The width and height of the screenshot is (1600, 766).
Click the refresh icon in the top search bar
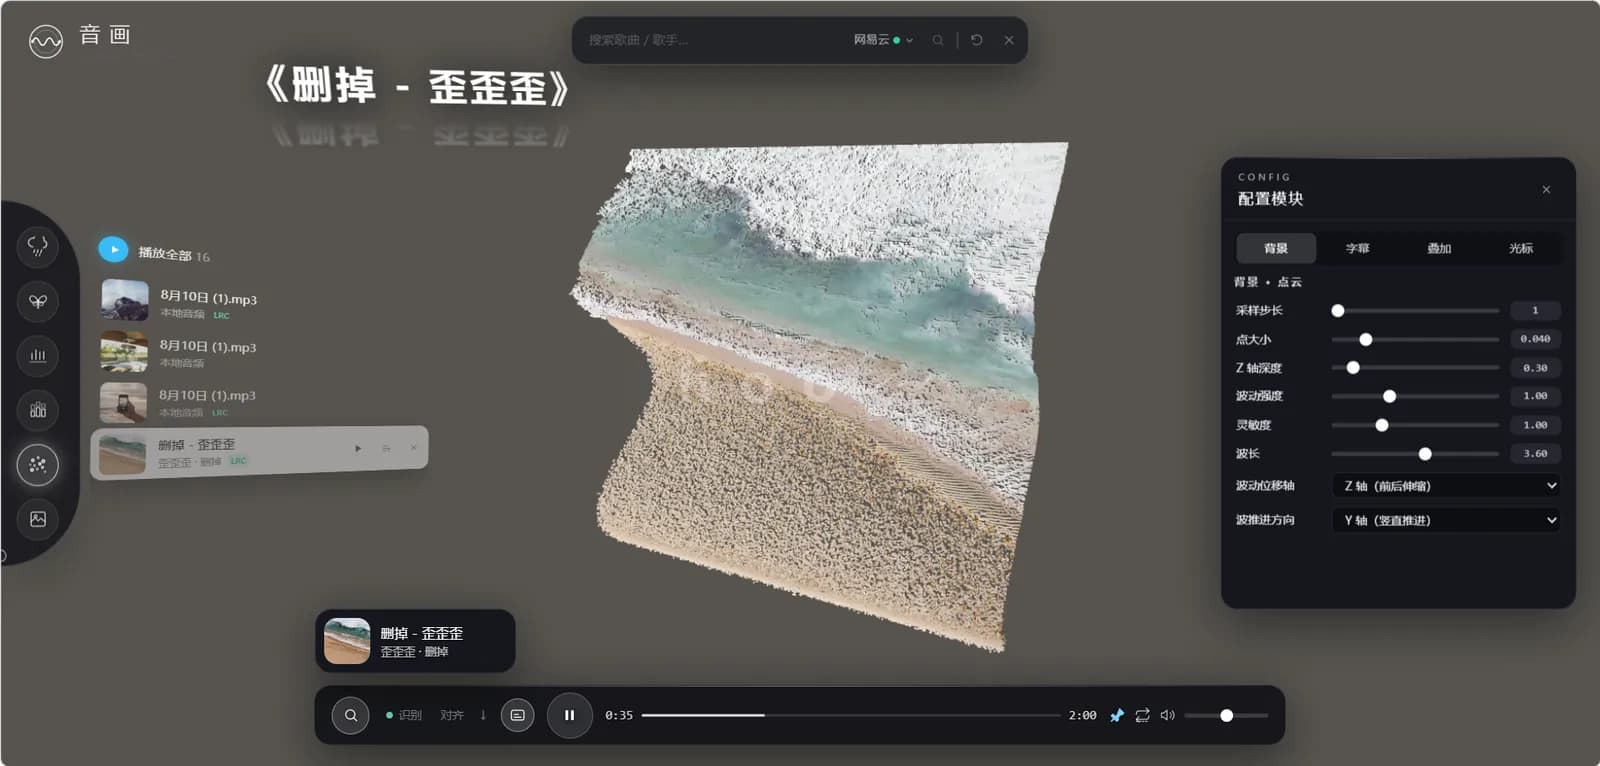[x=977, y=40]
